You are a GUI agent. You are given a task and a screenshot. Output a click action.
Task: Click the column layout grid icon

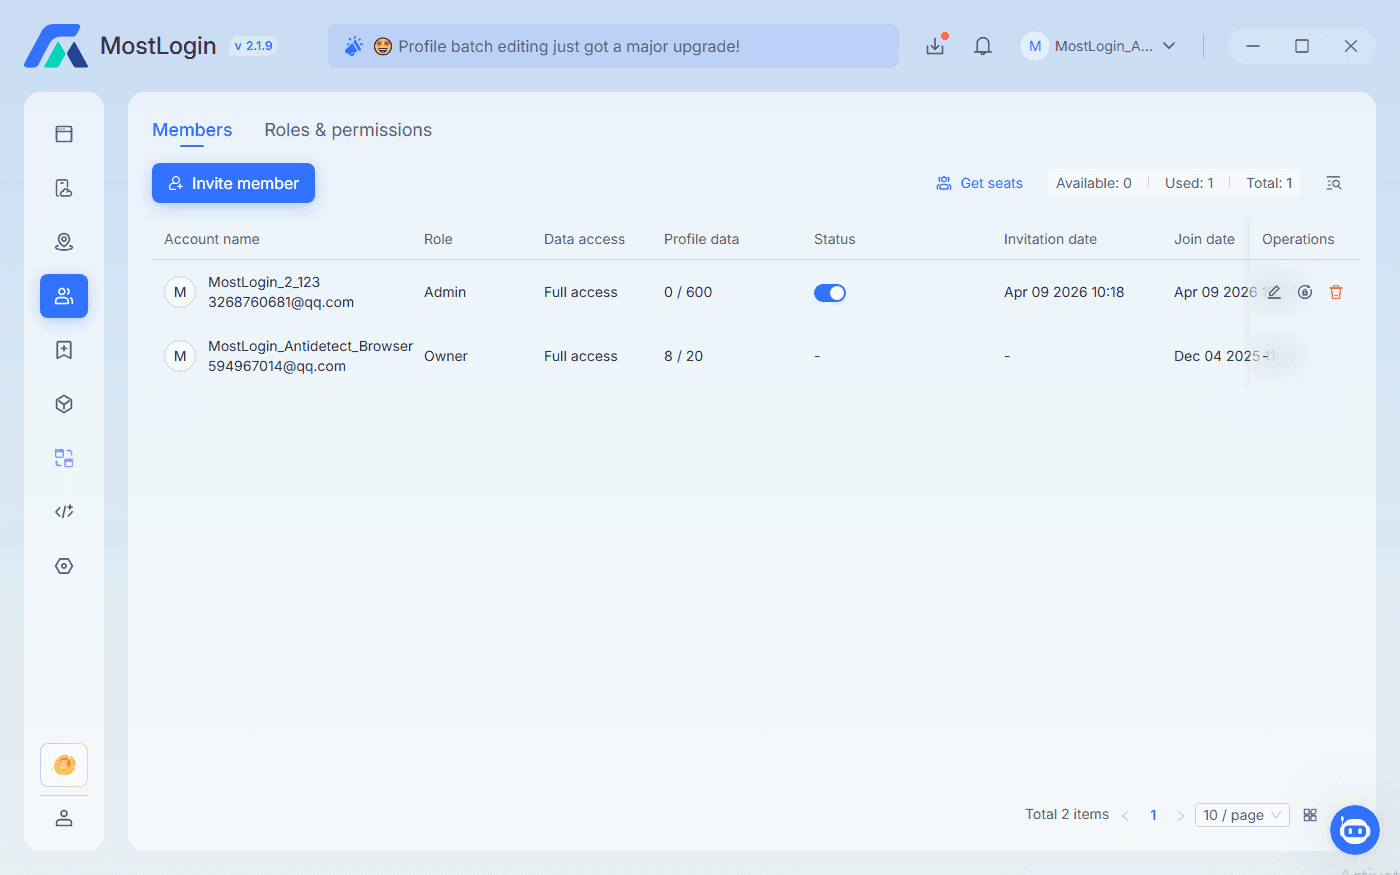click(1310, 815)
